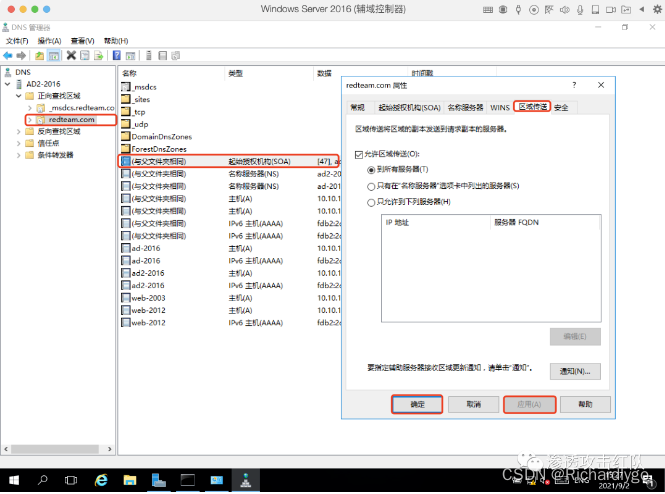Click the AD2-2016 server icon in tree

pos(19,84)
